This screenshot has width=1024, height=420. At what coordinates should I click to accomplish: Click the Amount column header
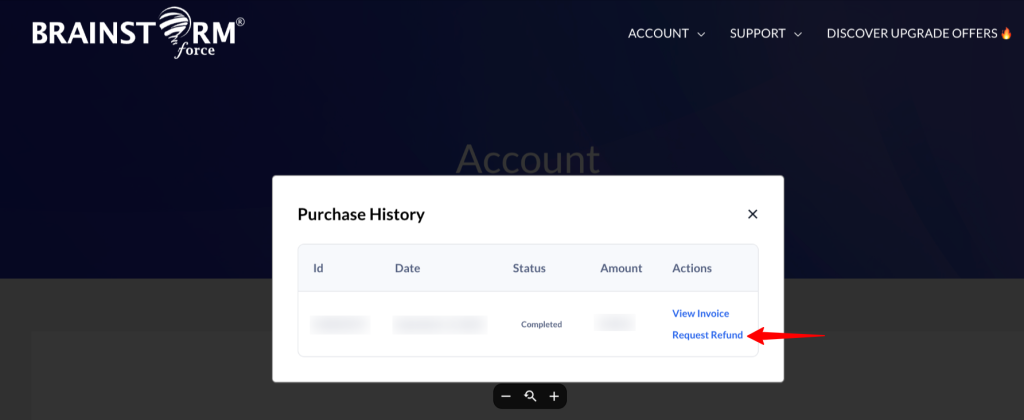point(620,269)
